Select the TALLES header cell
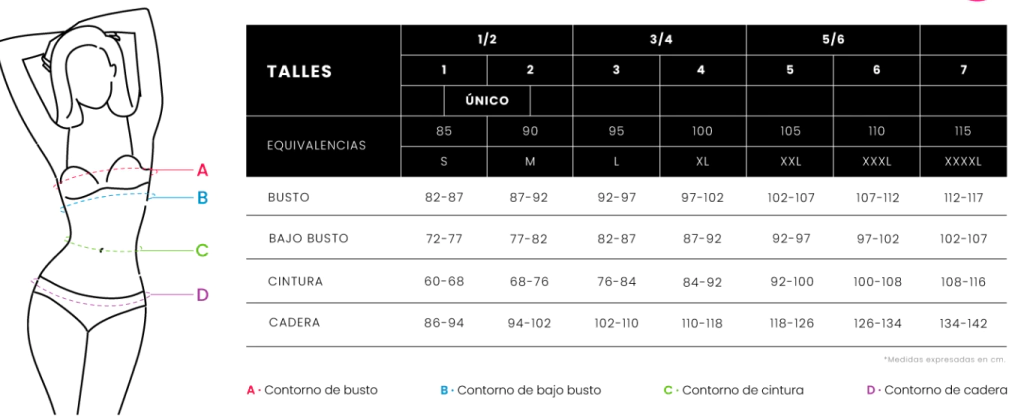1024x419 pixels. [x=300, y=71]
